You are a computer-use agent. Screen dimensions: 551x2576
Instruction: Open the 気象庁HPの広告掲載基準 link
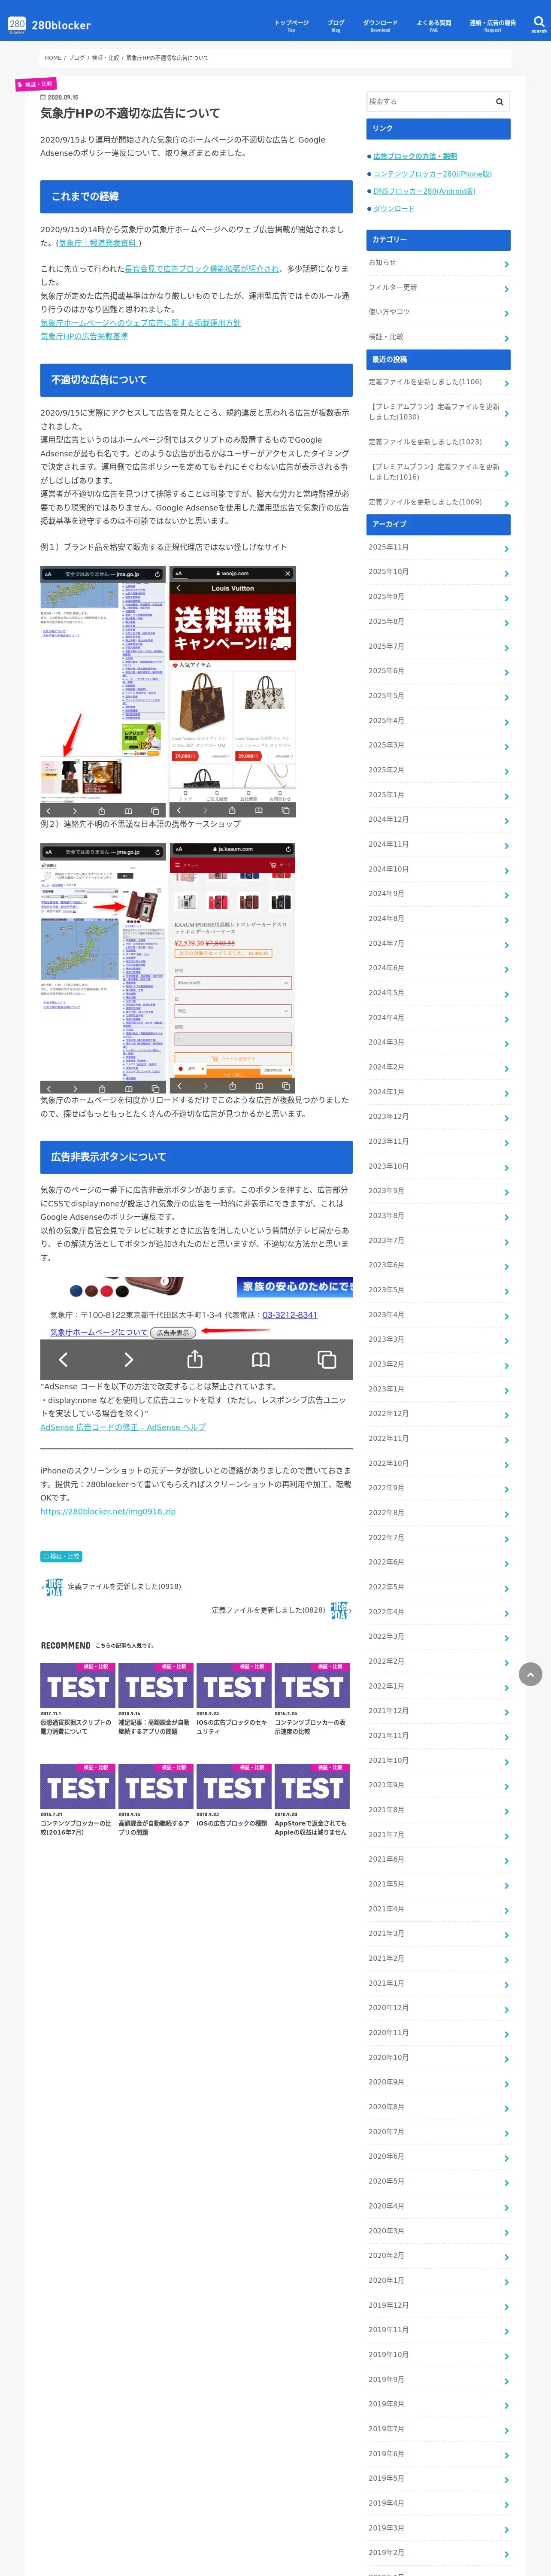84,336
